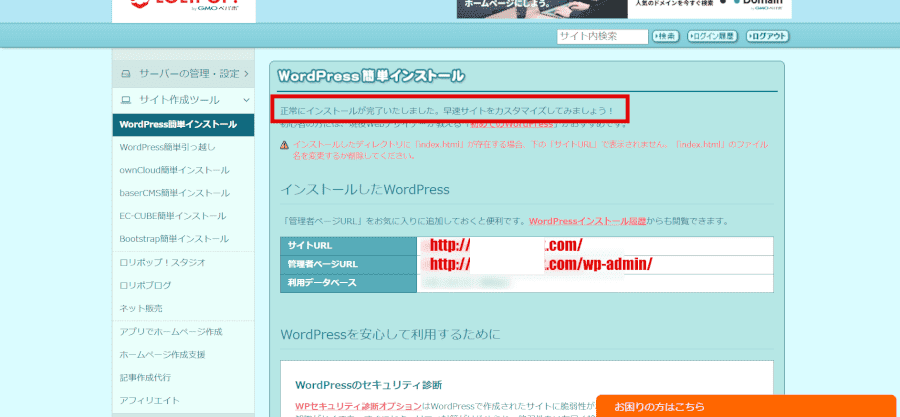The image size is (900, 417).
Task: Follow the WPセキュリティ診断オプション link
Action: [x=359, y=406]
